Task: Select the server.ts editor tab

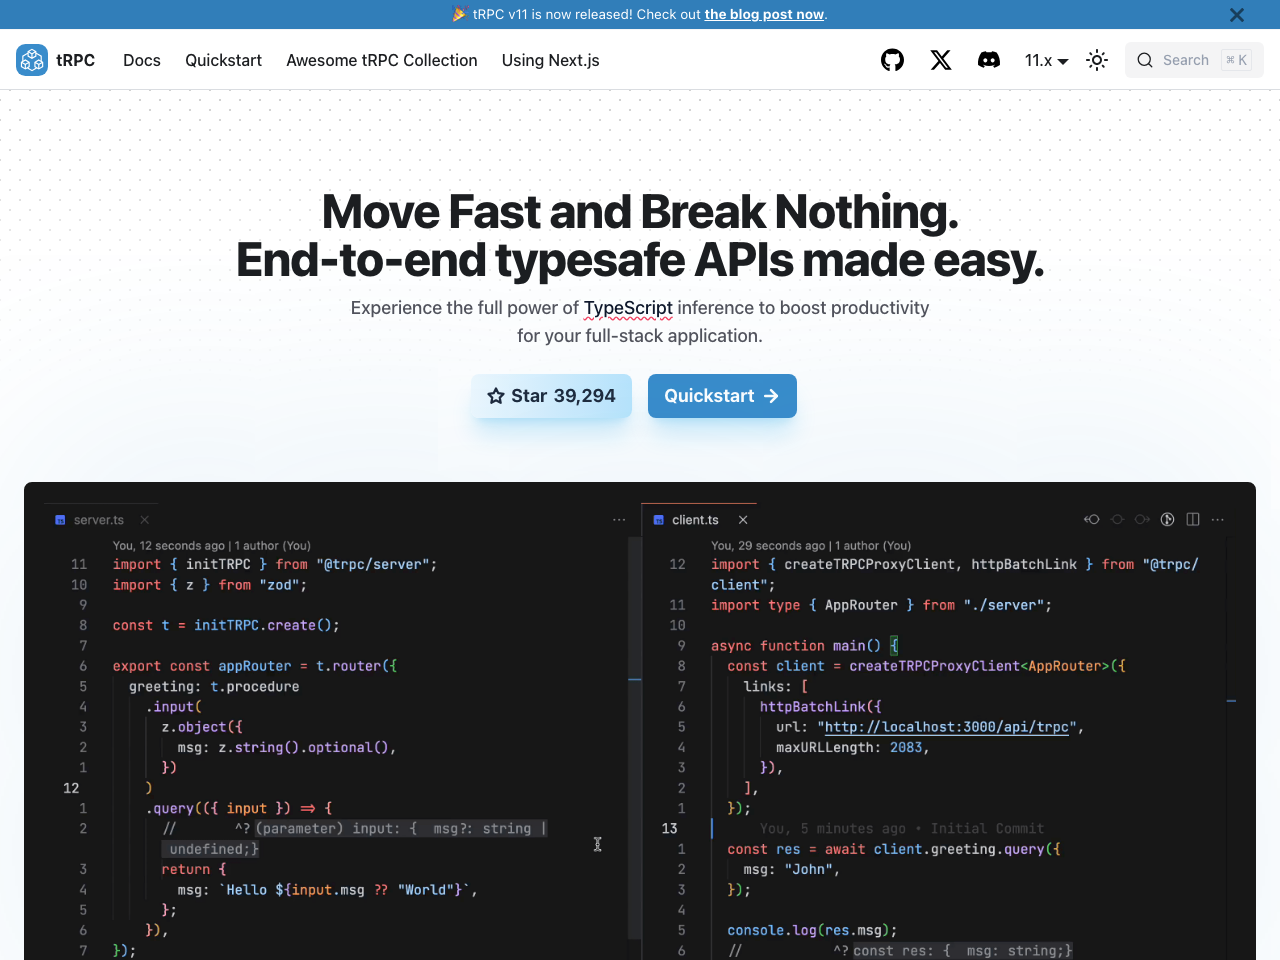Action: [98, 520]
